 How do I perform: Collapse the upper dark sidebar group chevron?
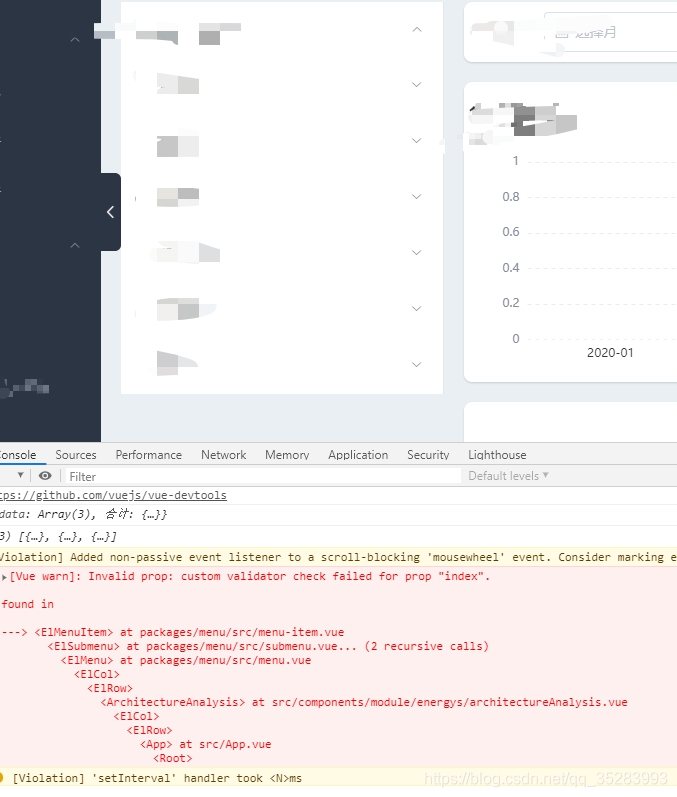pyautogui.click(x=75, y=39)
